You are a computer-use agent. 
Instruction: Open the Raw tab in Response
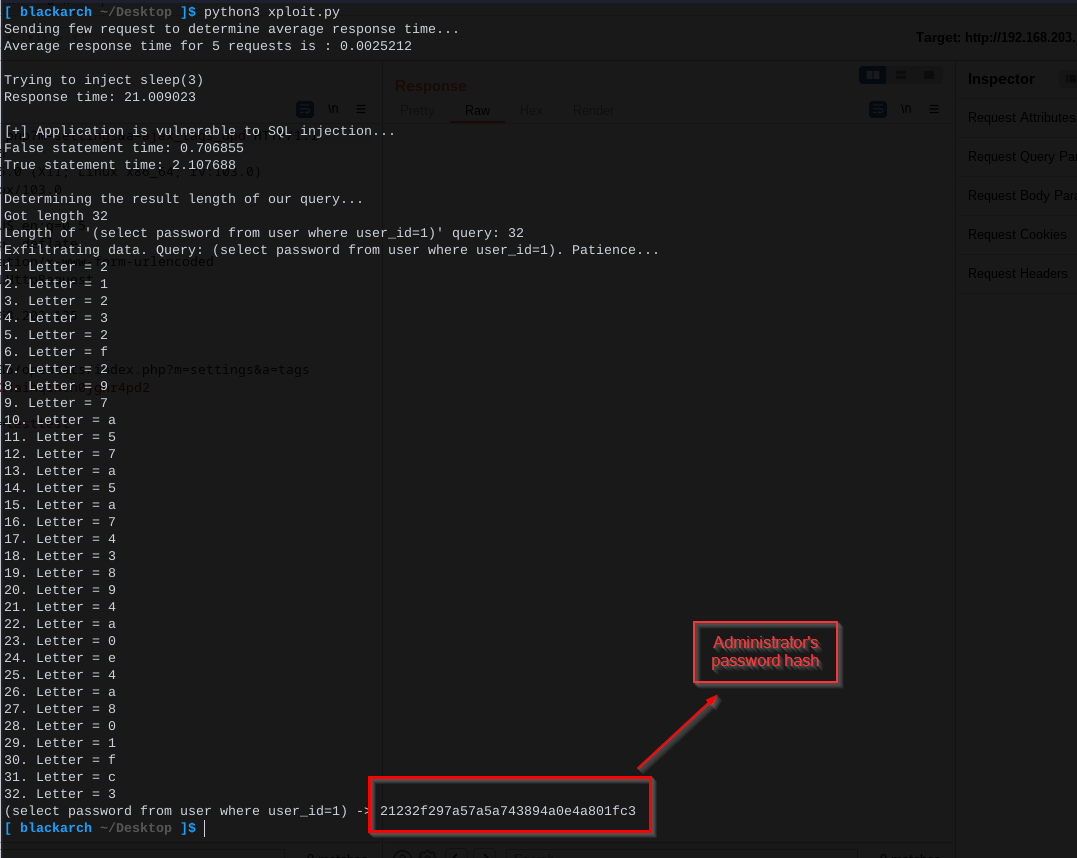pyautogui.click(x=477, y=111)
